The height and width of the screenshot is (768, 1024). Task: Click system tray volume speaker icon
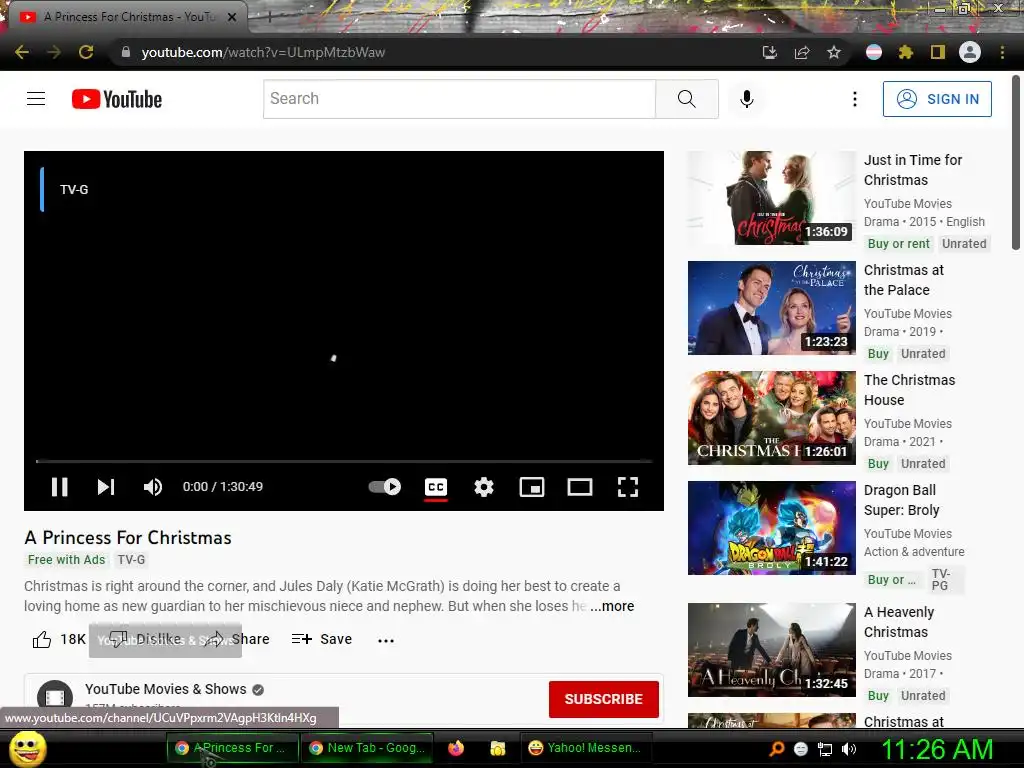click(x=850, y=749)
